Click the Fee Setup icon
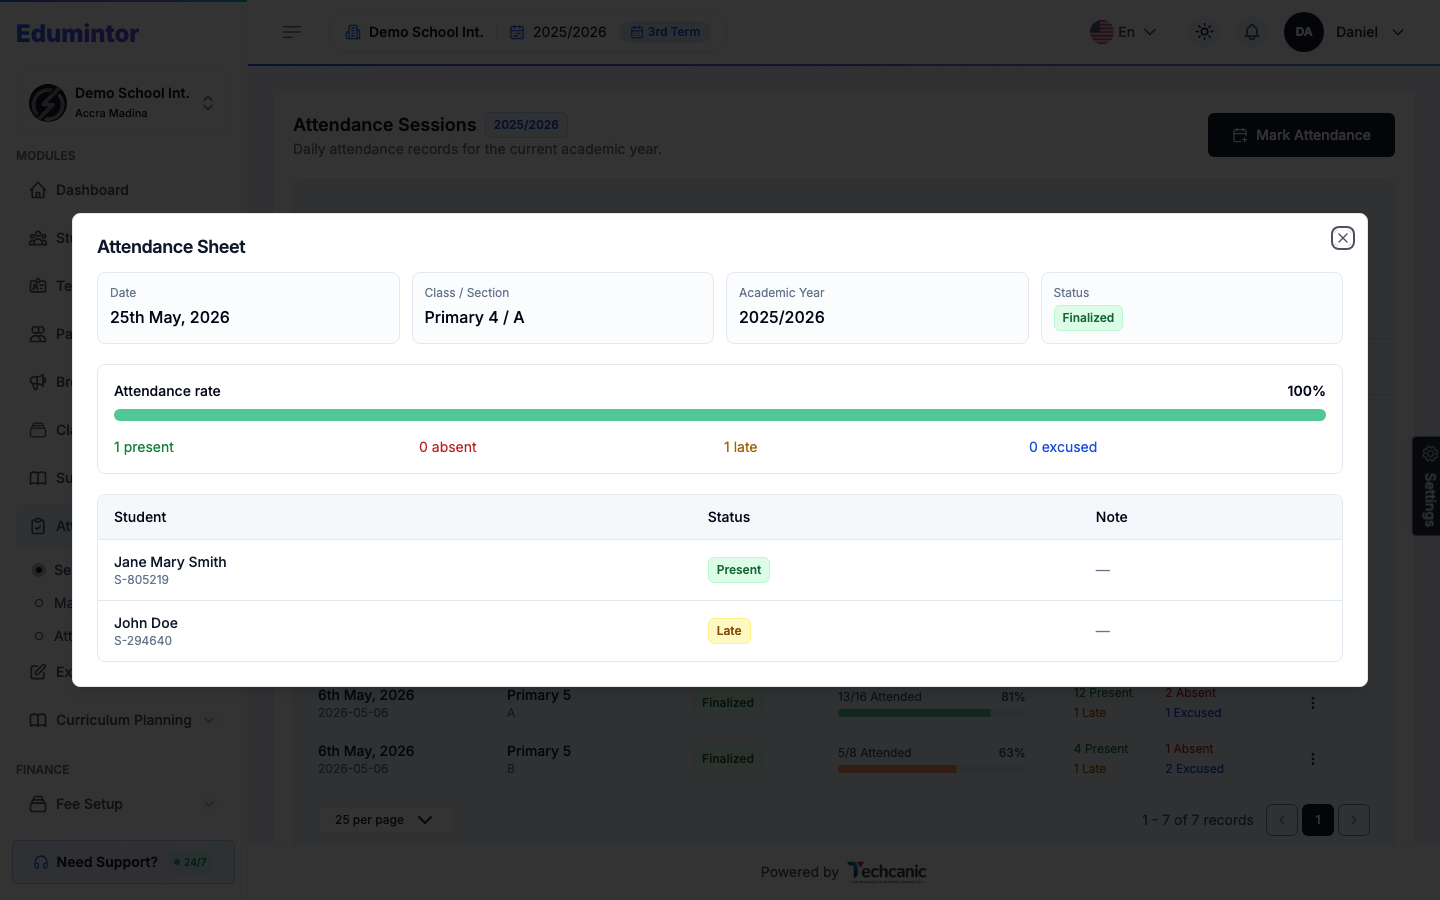The image size is (1440, 900). click(x=38, y=804)
